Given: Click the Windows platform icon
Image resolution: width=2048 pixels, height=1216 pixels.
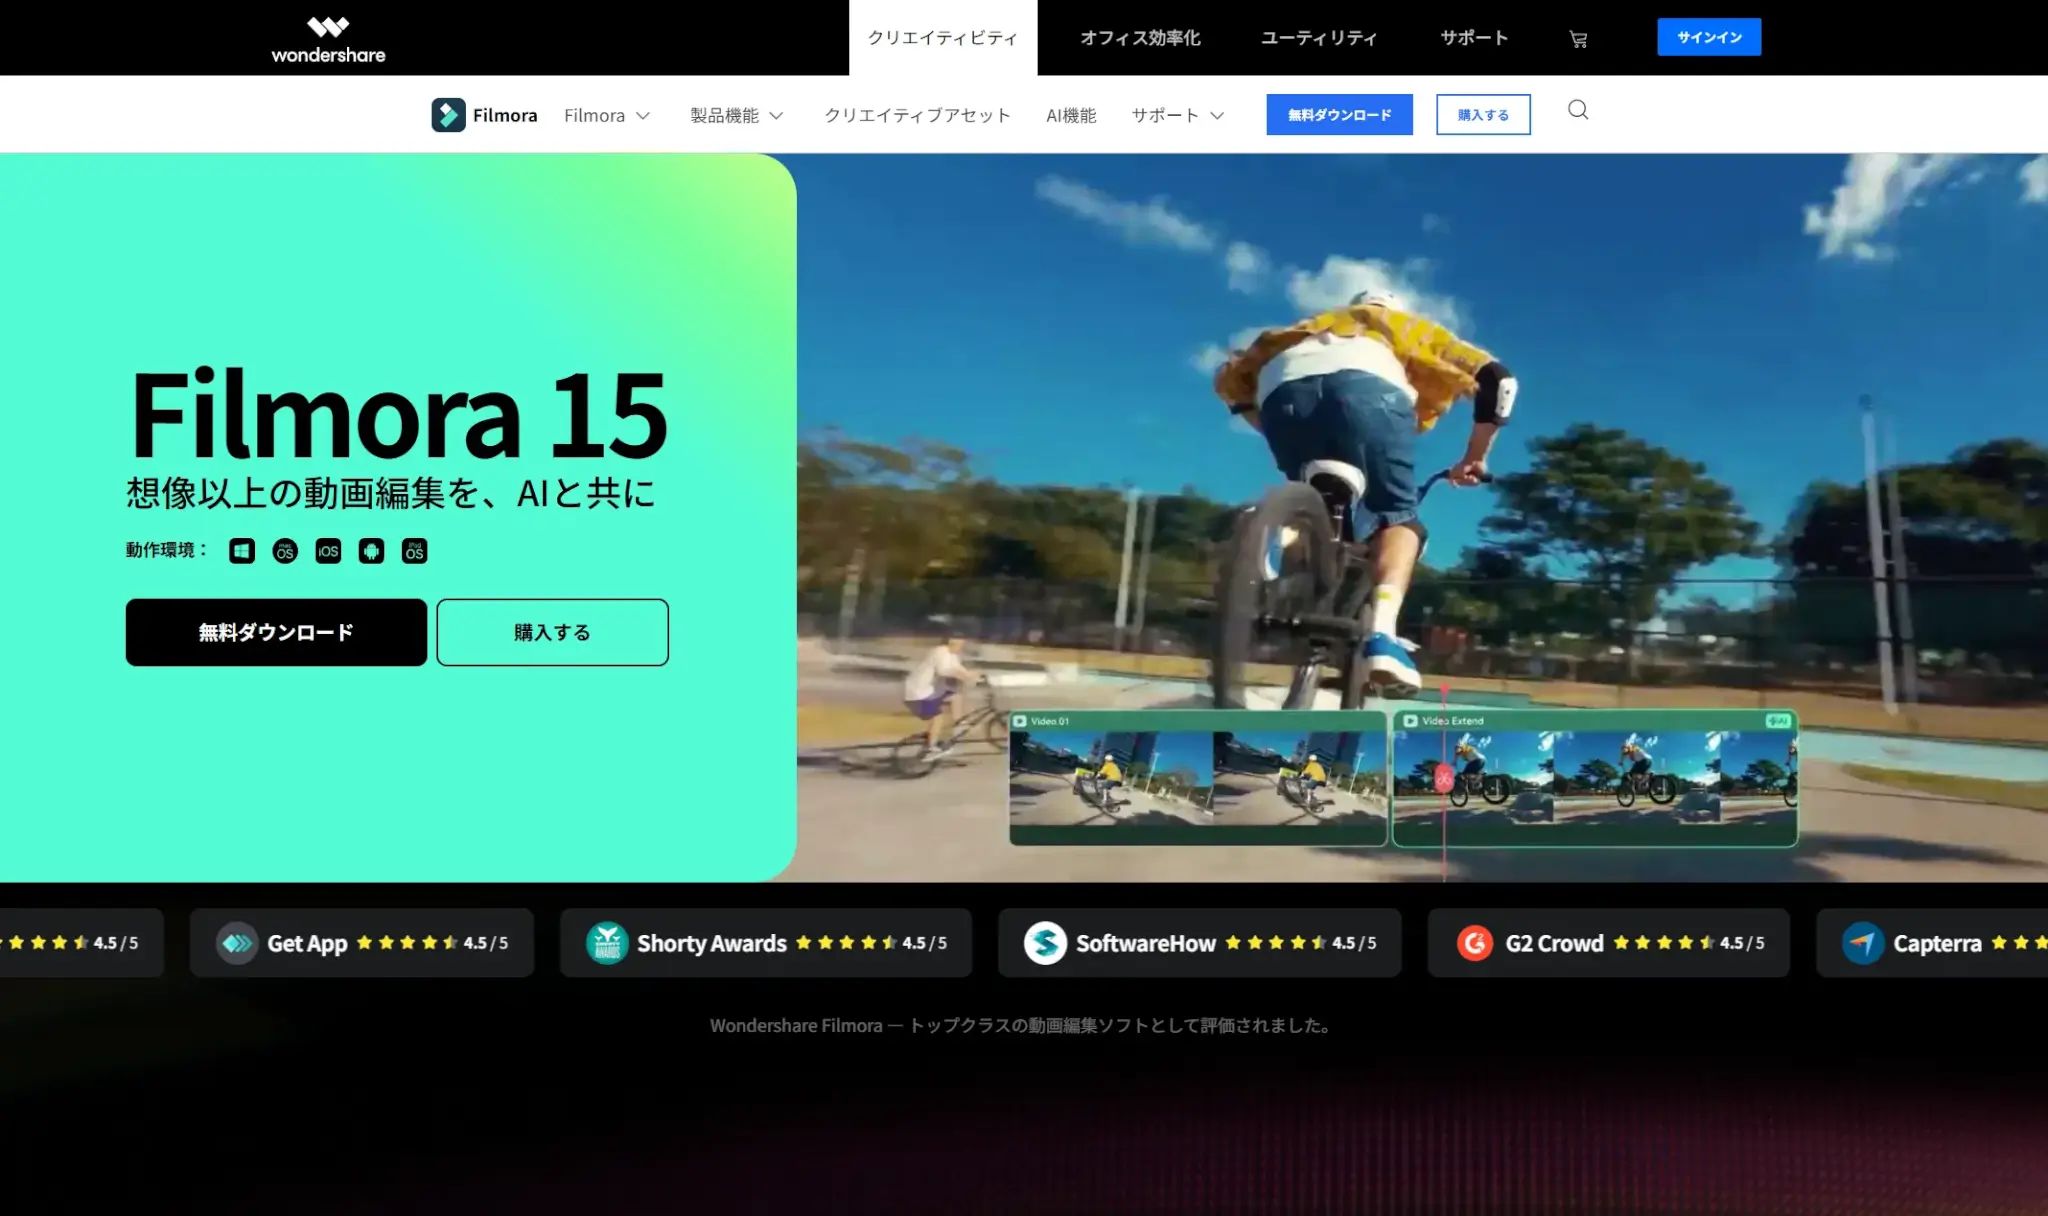Looking at the screenshot, I should 242,551.
